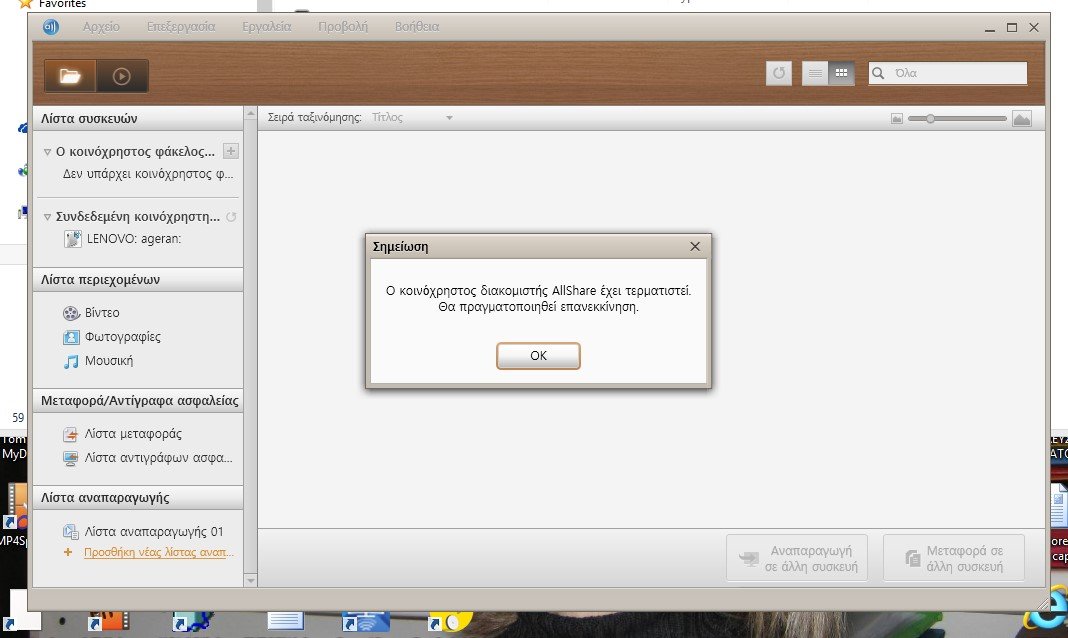Click the search magnifier icon
1068x638 pixels.
878,73
